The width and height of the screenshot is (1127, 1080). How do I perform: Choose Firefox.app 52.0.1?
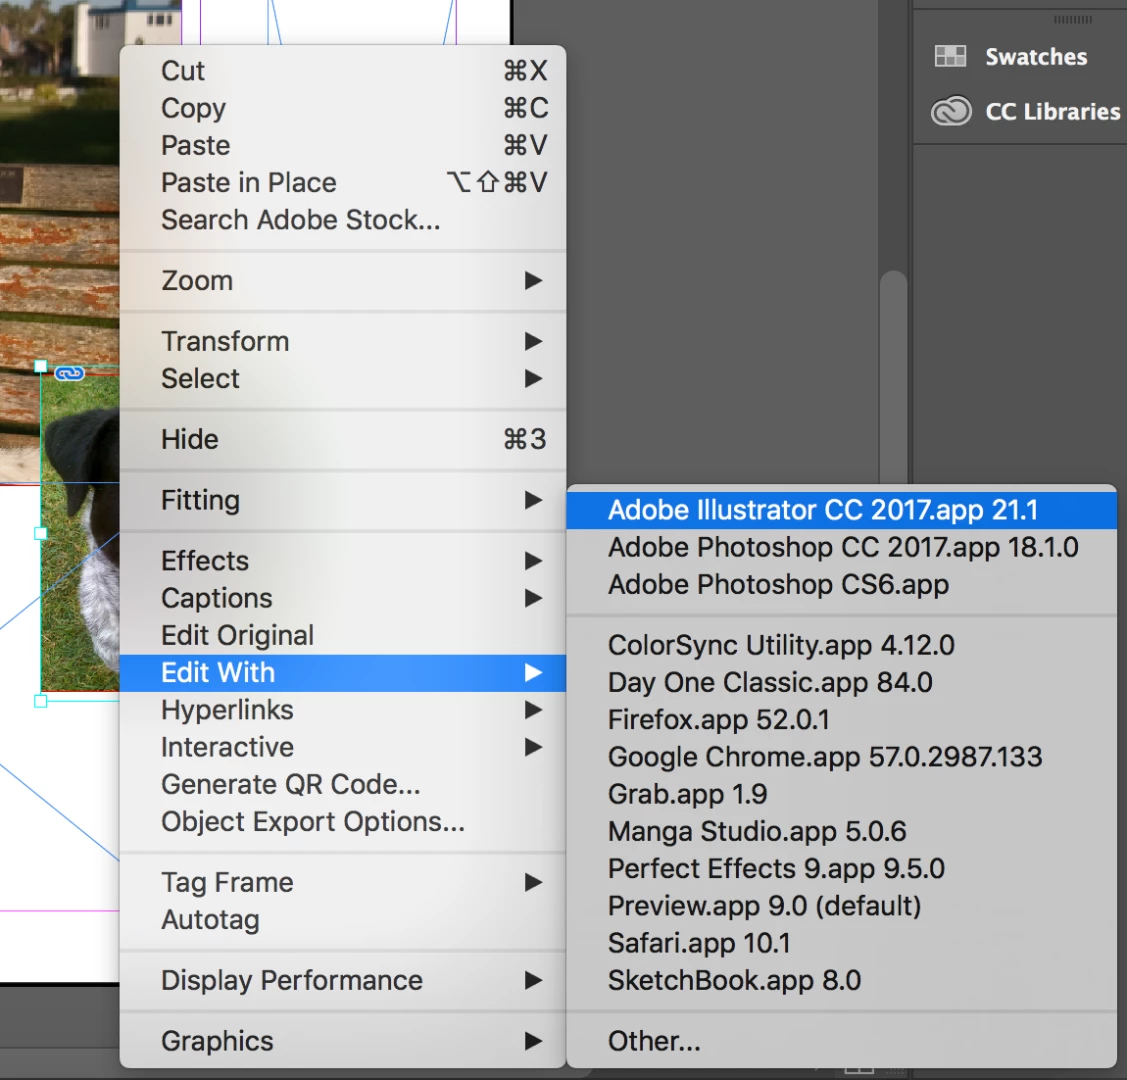coord(842,720)
